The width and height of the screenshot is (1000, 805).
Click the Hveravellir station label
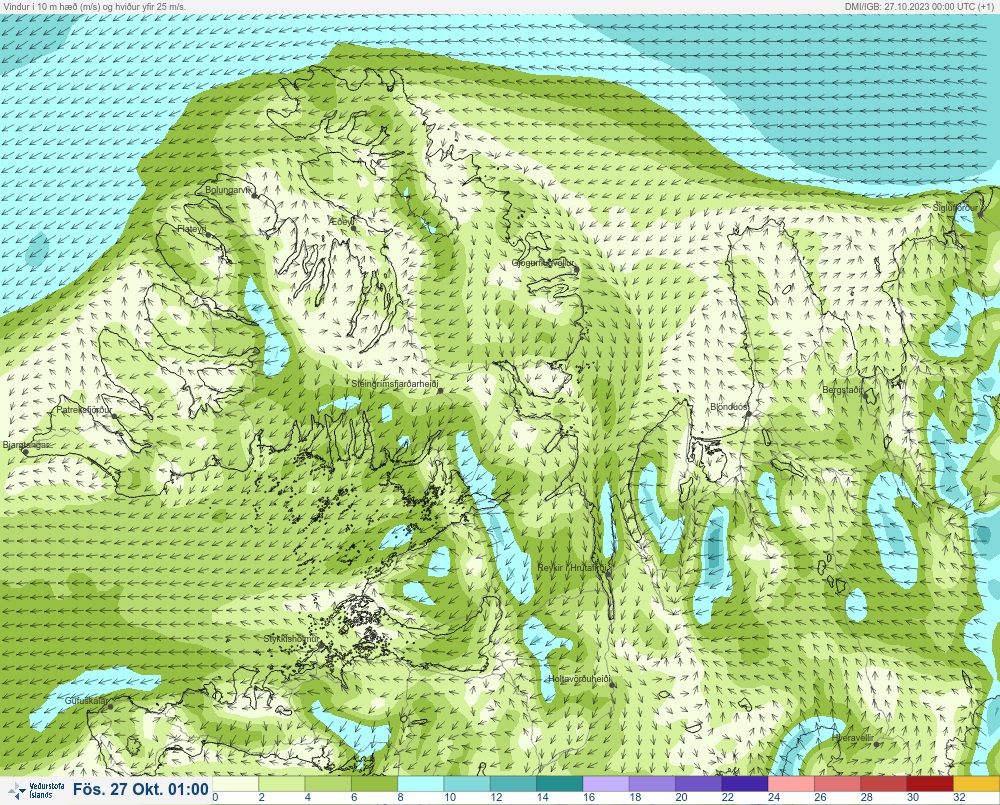[x=853, y=738]
